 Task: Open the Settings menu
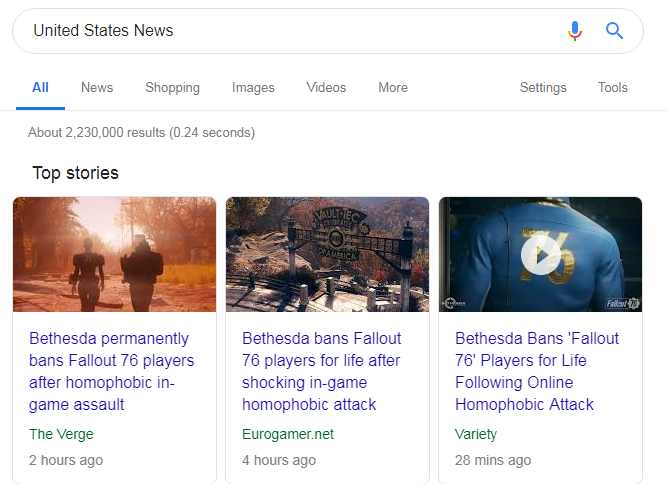click(x=543, y=87)
